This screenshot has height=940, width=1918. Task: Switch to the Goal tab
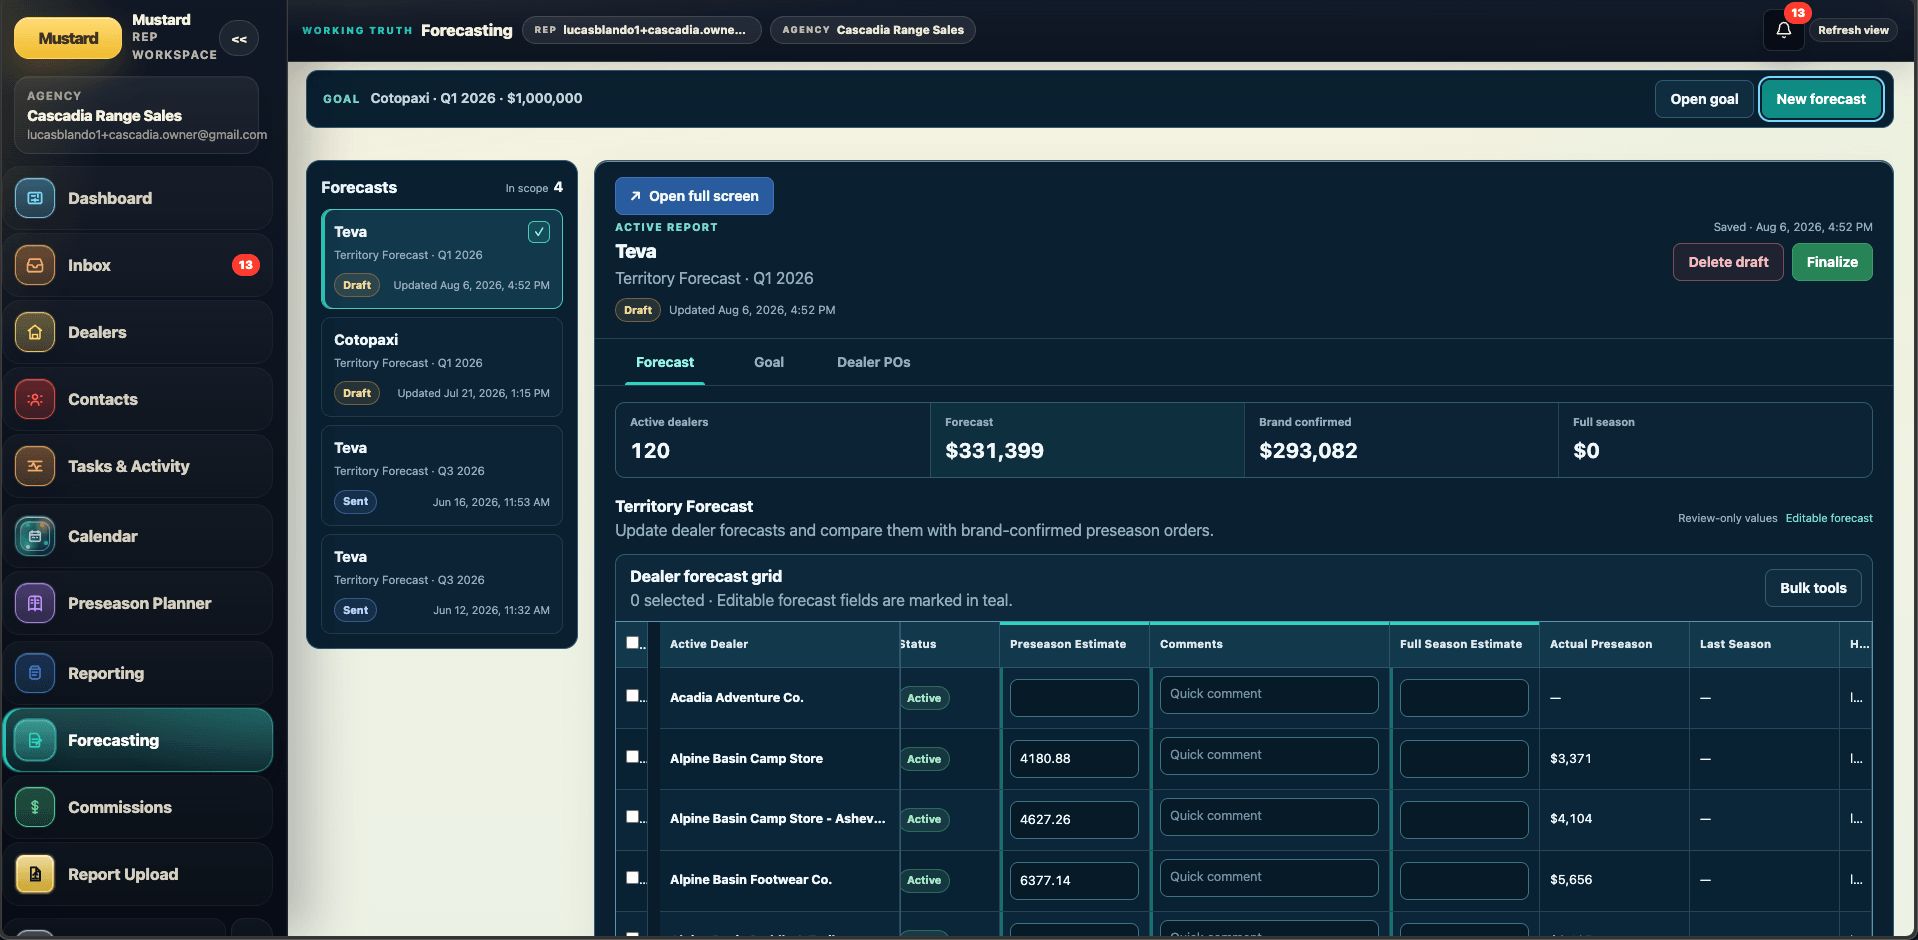pyautogui.click(x=769, y=362)
